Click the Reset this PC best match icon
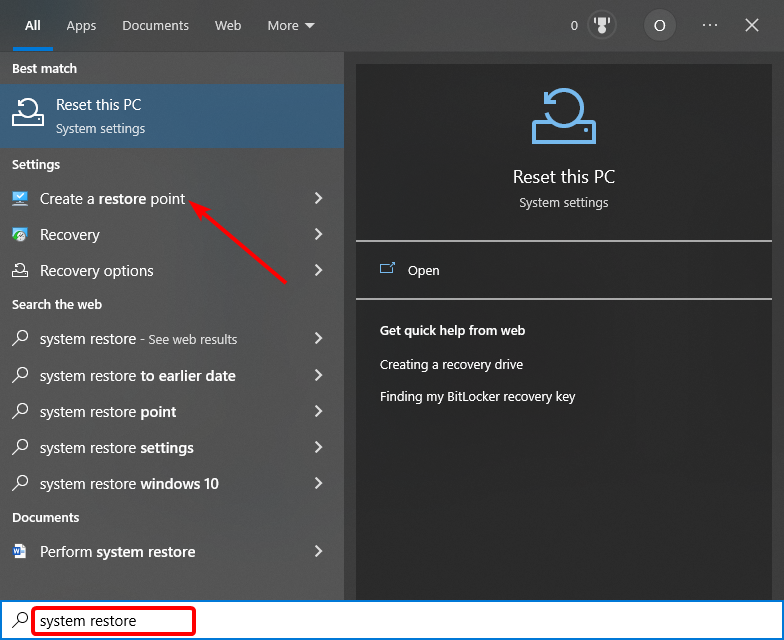Viewport: 784px width, 640px height. 28,112
